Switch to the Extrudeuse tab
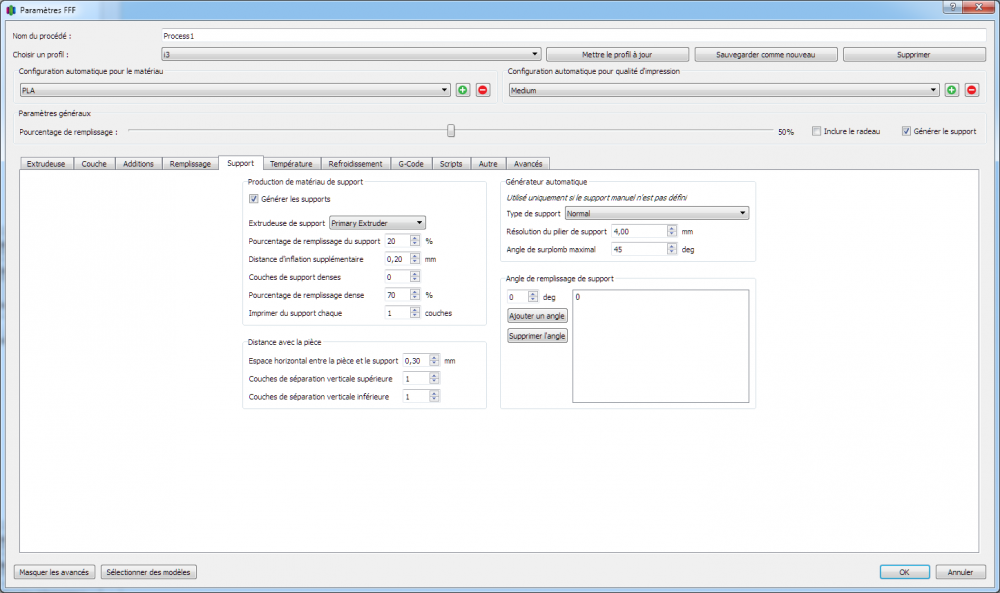 pyautogui.click(x=46, y=164)
